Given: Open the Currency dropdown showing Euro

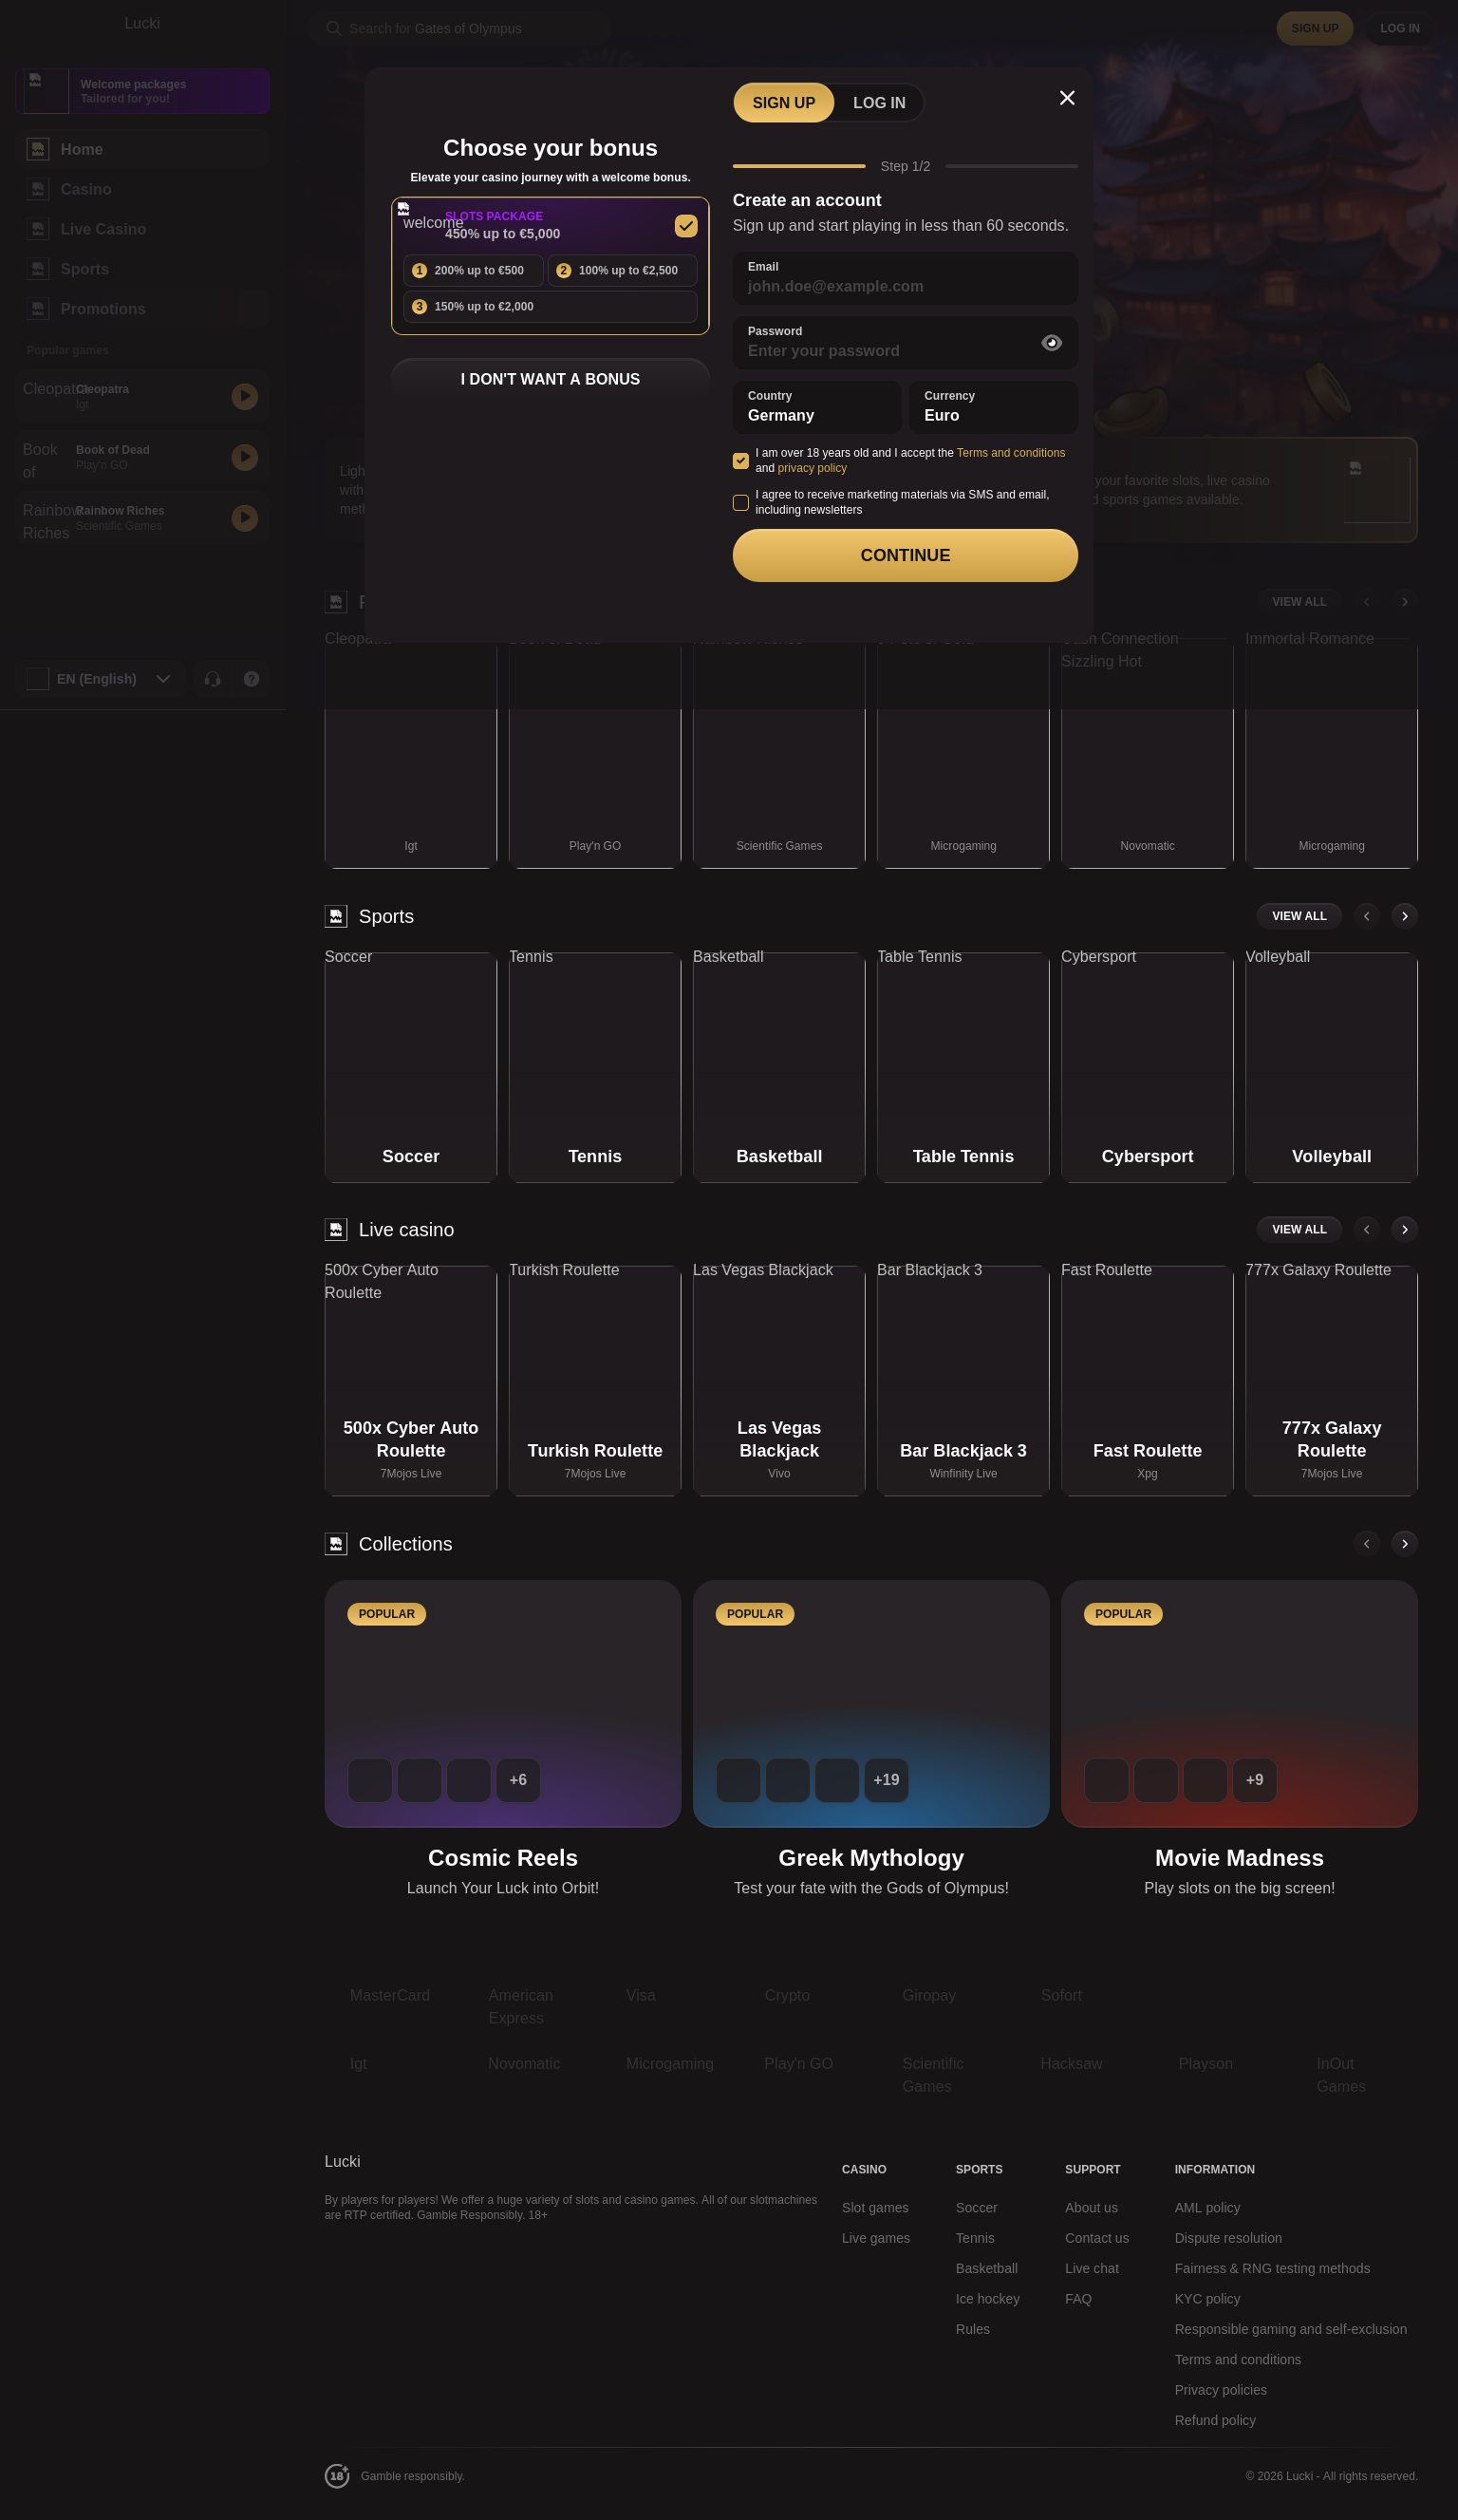Looking at the screenshot, I should [993, 407].
